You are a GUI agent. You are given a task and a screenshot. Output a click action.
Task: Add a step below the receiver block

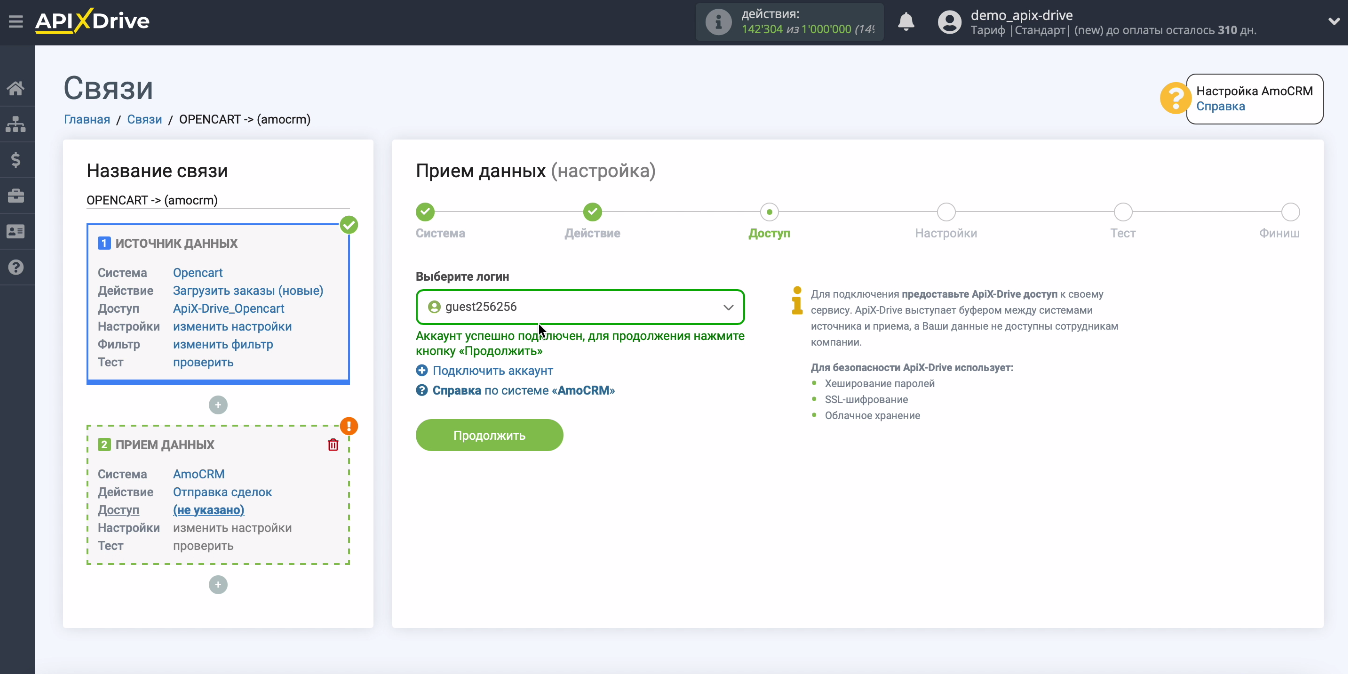(218, 585)
